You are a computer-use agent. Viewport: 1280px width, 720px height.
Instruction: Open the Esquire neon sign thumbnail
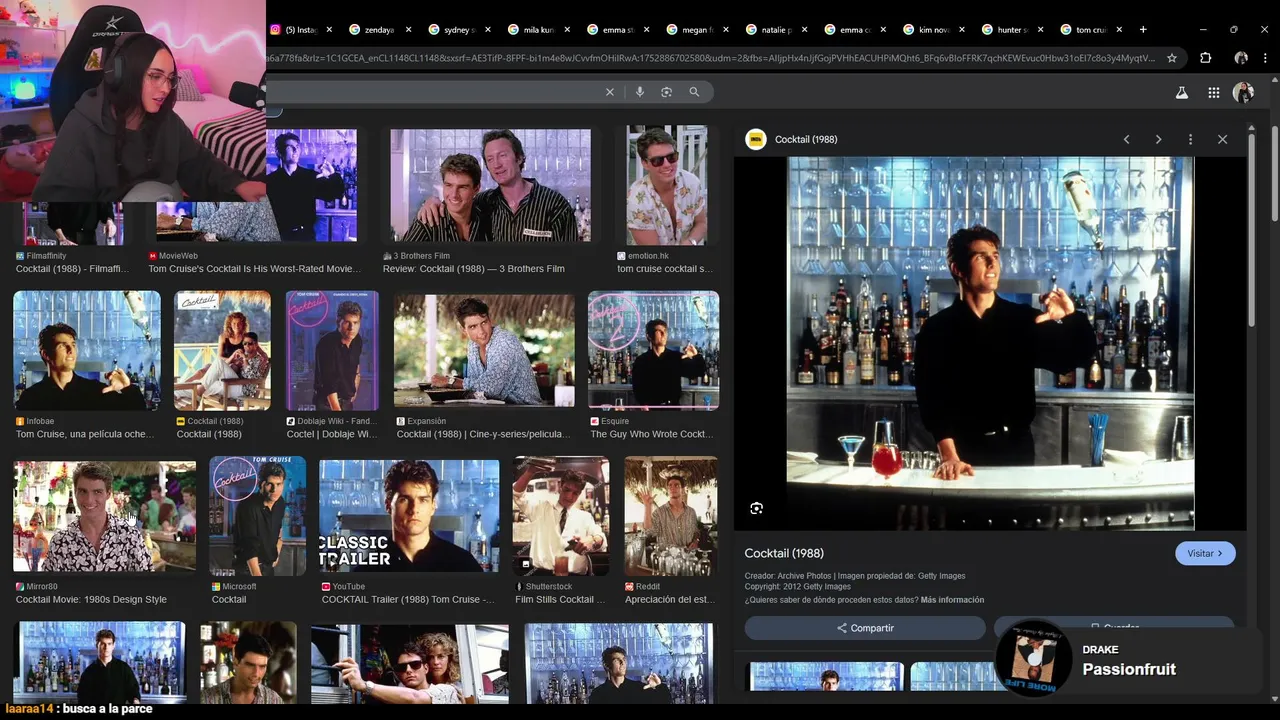[653, 350]
